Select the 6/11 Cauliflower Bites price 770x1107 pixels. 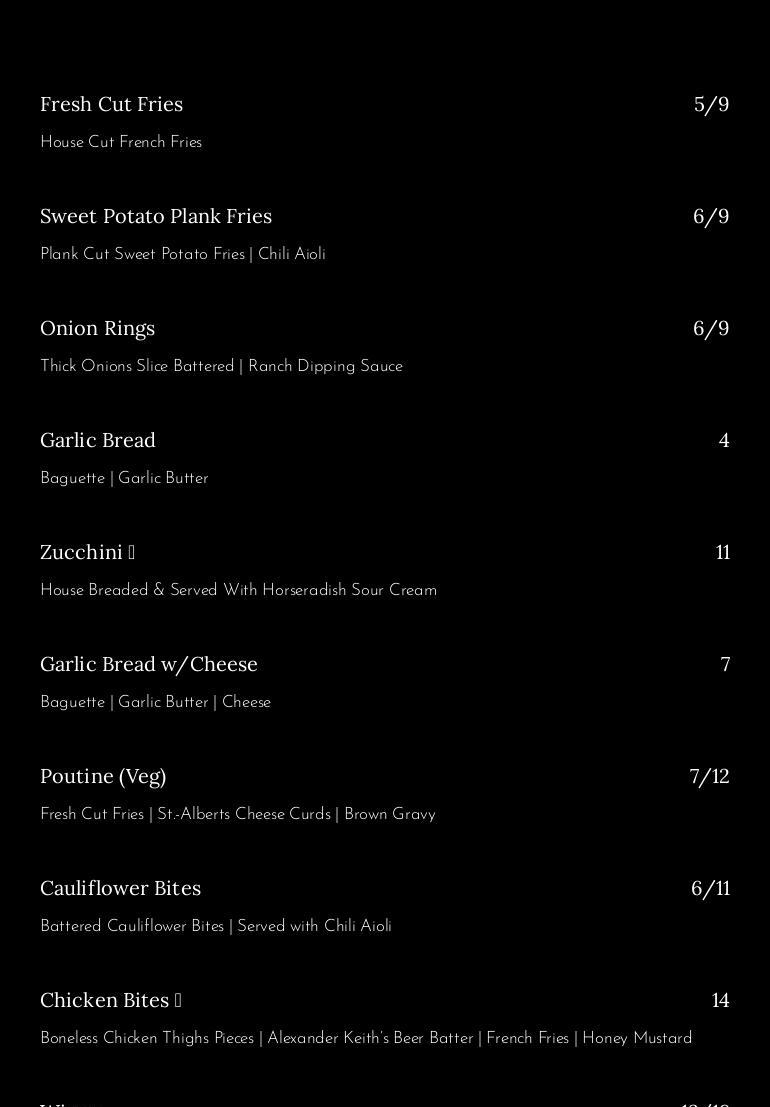(x=710, y=888)
